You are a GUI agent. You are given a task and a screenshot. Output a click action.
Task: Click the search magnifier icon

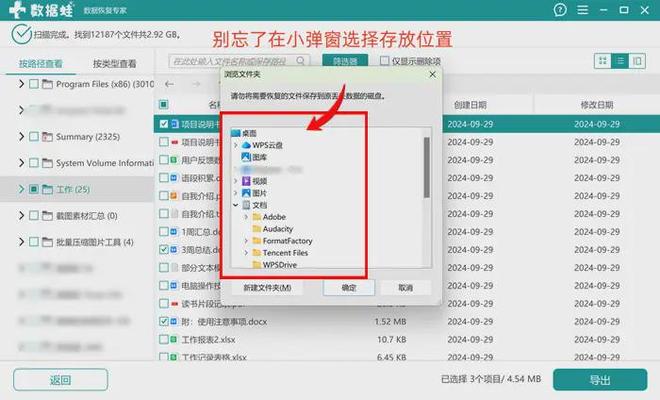(x=301, y=61)
